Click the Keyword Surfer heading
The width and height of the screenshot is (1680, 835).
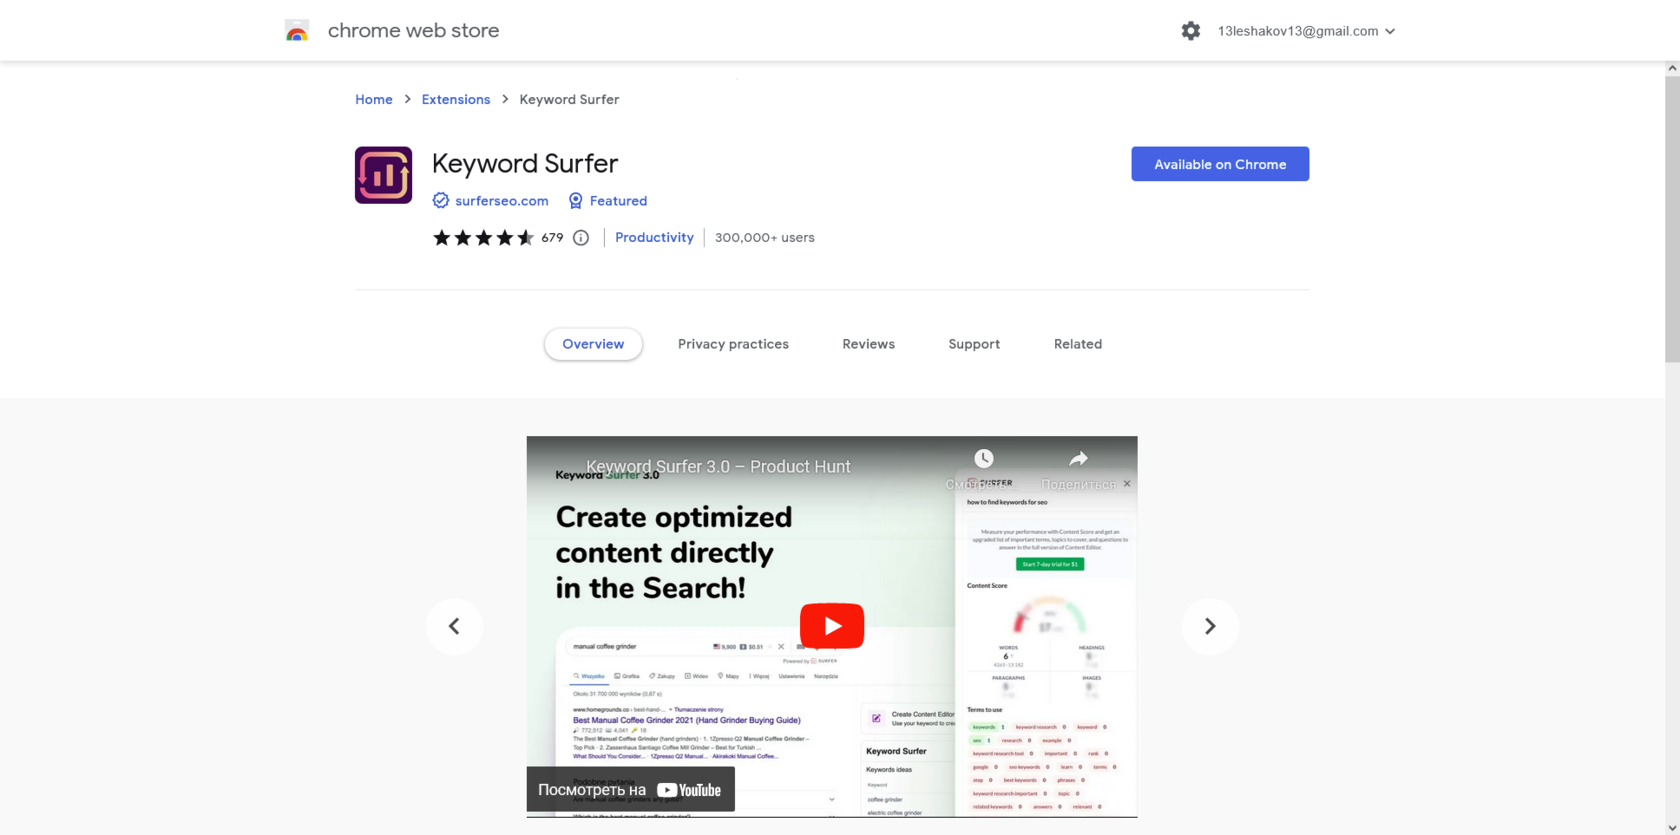pyautogui.click(x=525, y=163)
